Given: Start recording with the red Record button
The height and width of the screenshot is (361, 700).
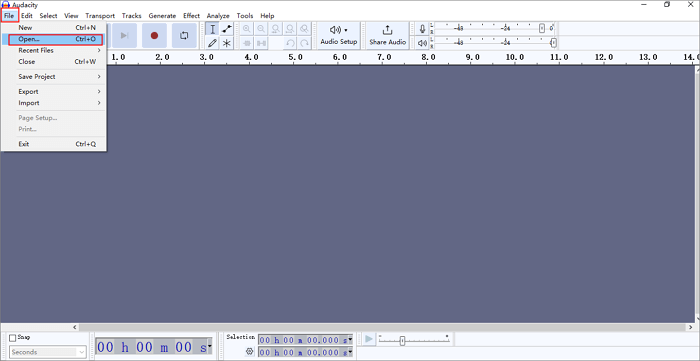Looking at the screenshot, I should coord(154,36).
